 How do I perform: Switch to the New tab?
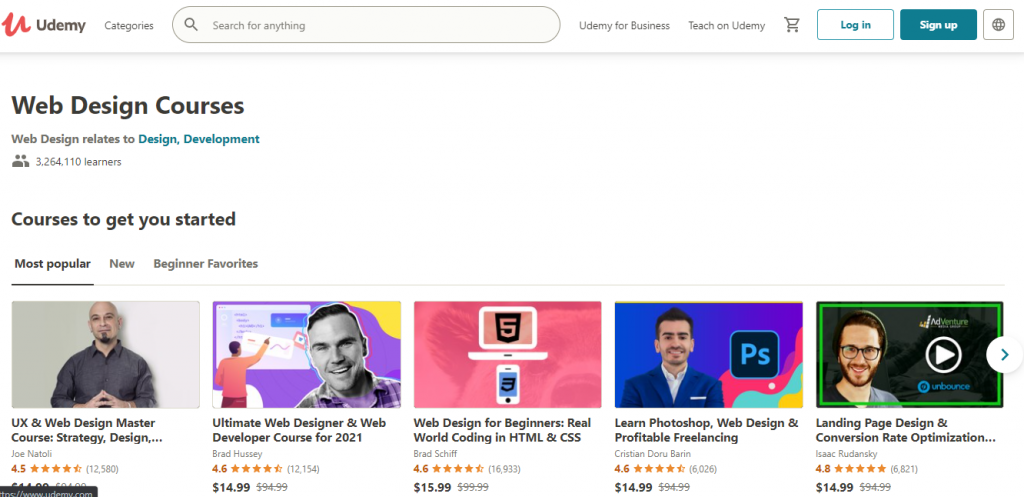(x=121, y=264)
